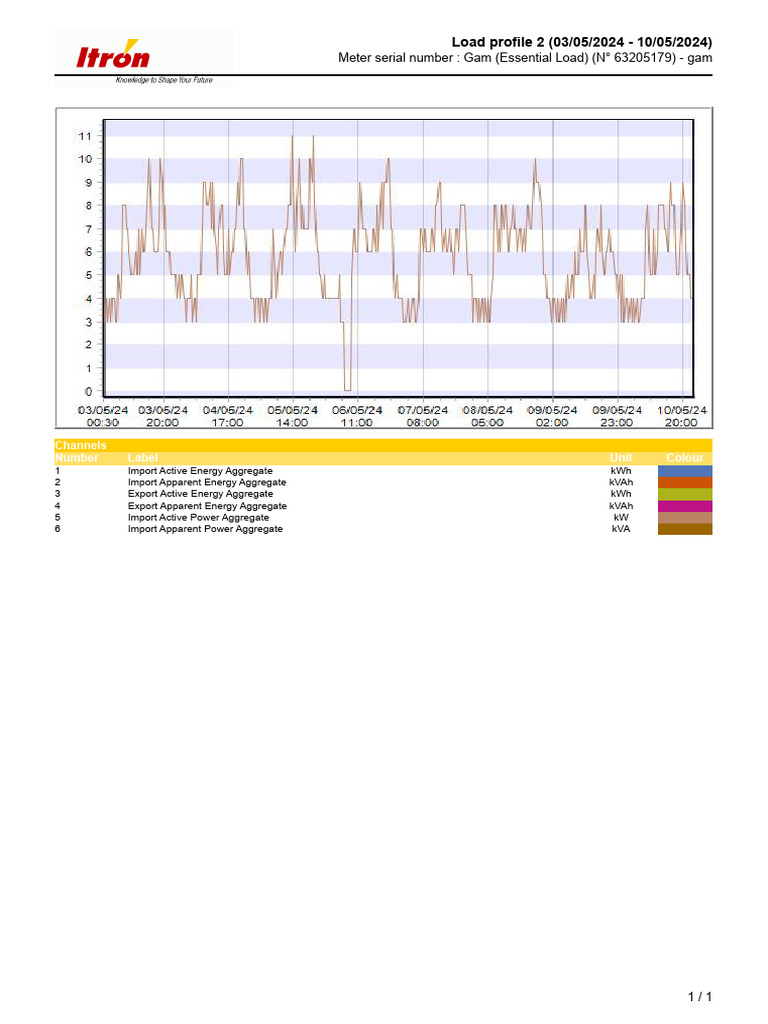Click 'Import Active Power Aggregate' label
This screenshot has width=768, height=1024.
click(x=198, y=518)
